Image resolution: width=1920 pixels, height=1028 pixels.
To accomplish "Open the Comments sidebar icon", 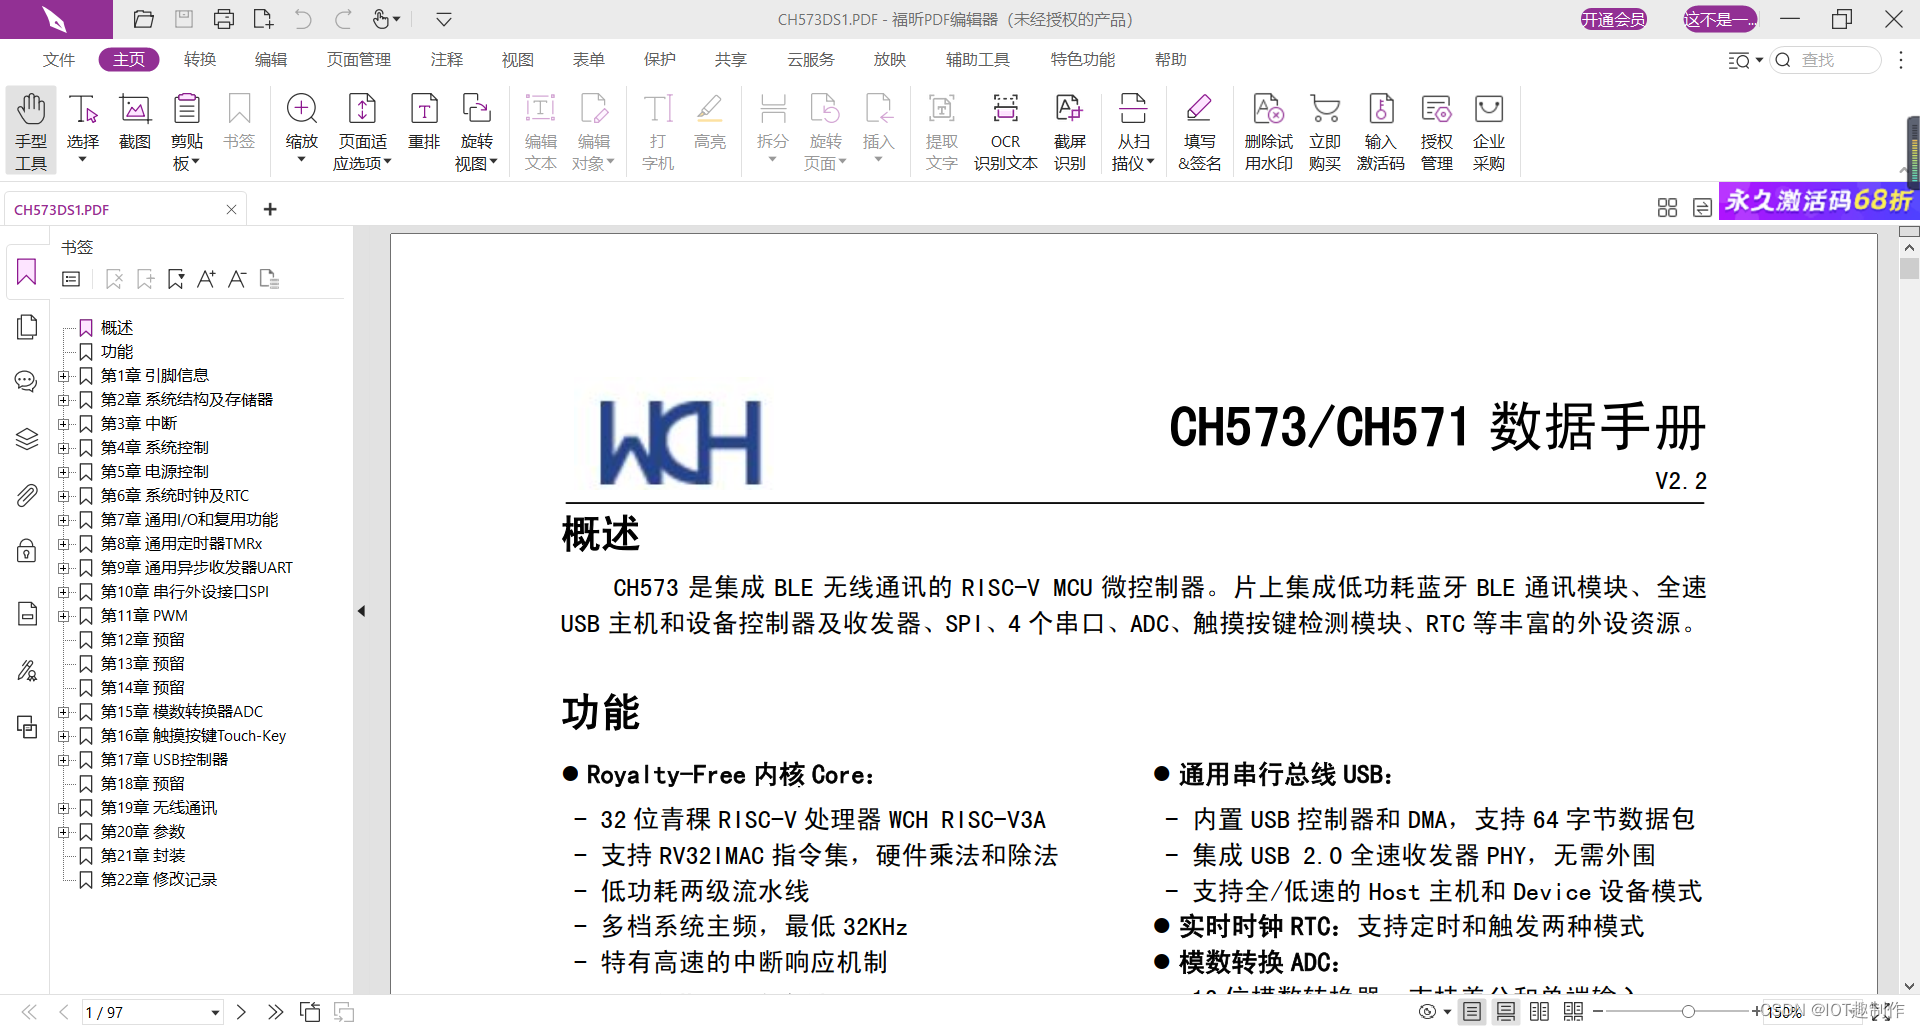I will pos(26,381).
